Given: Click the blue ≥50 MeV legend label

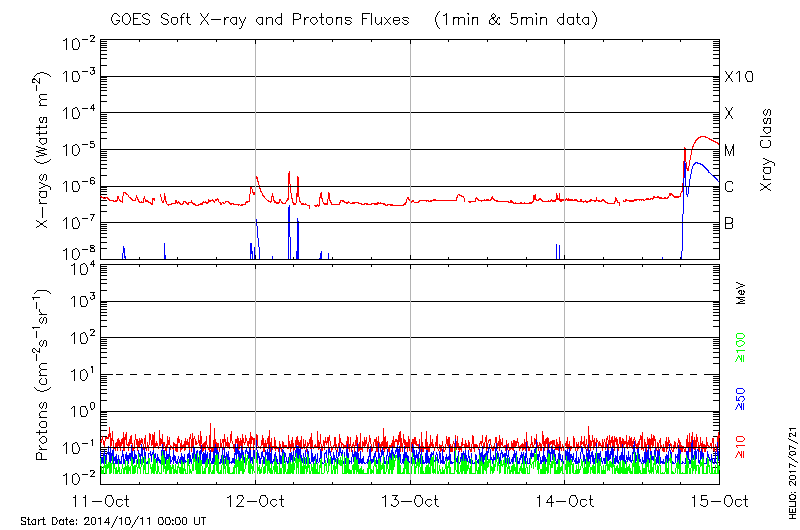Looking at the screenshot, I should pos(741,398).
